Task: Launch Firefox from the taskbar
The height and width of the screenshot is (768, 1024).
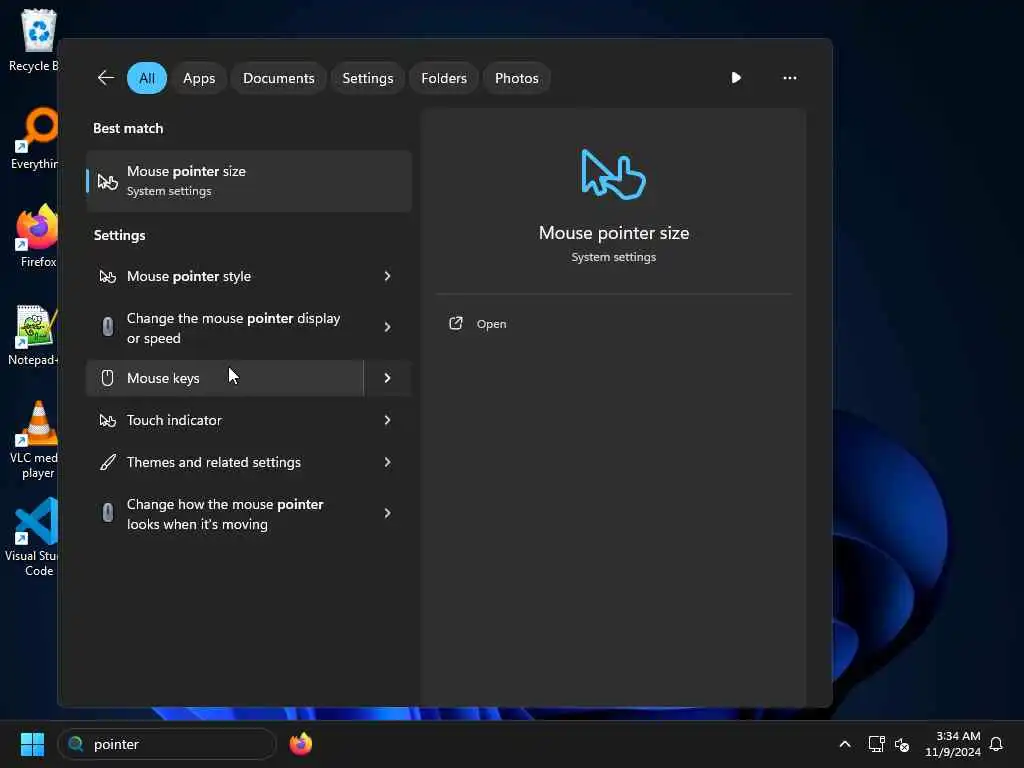Action: pyautogui.click(x=300, y=744)
